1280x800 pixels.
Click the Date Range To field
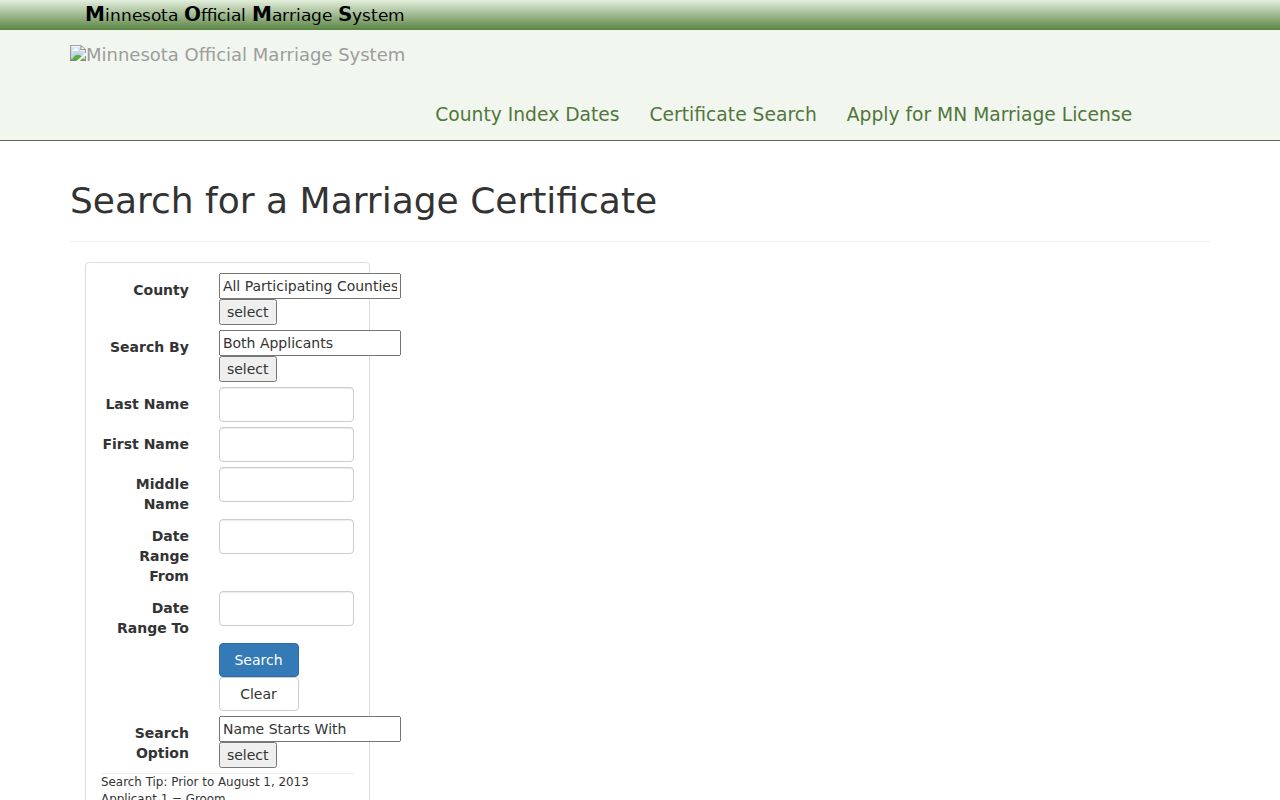point(286,609)
